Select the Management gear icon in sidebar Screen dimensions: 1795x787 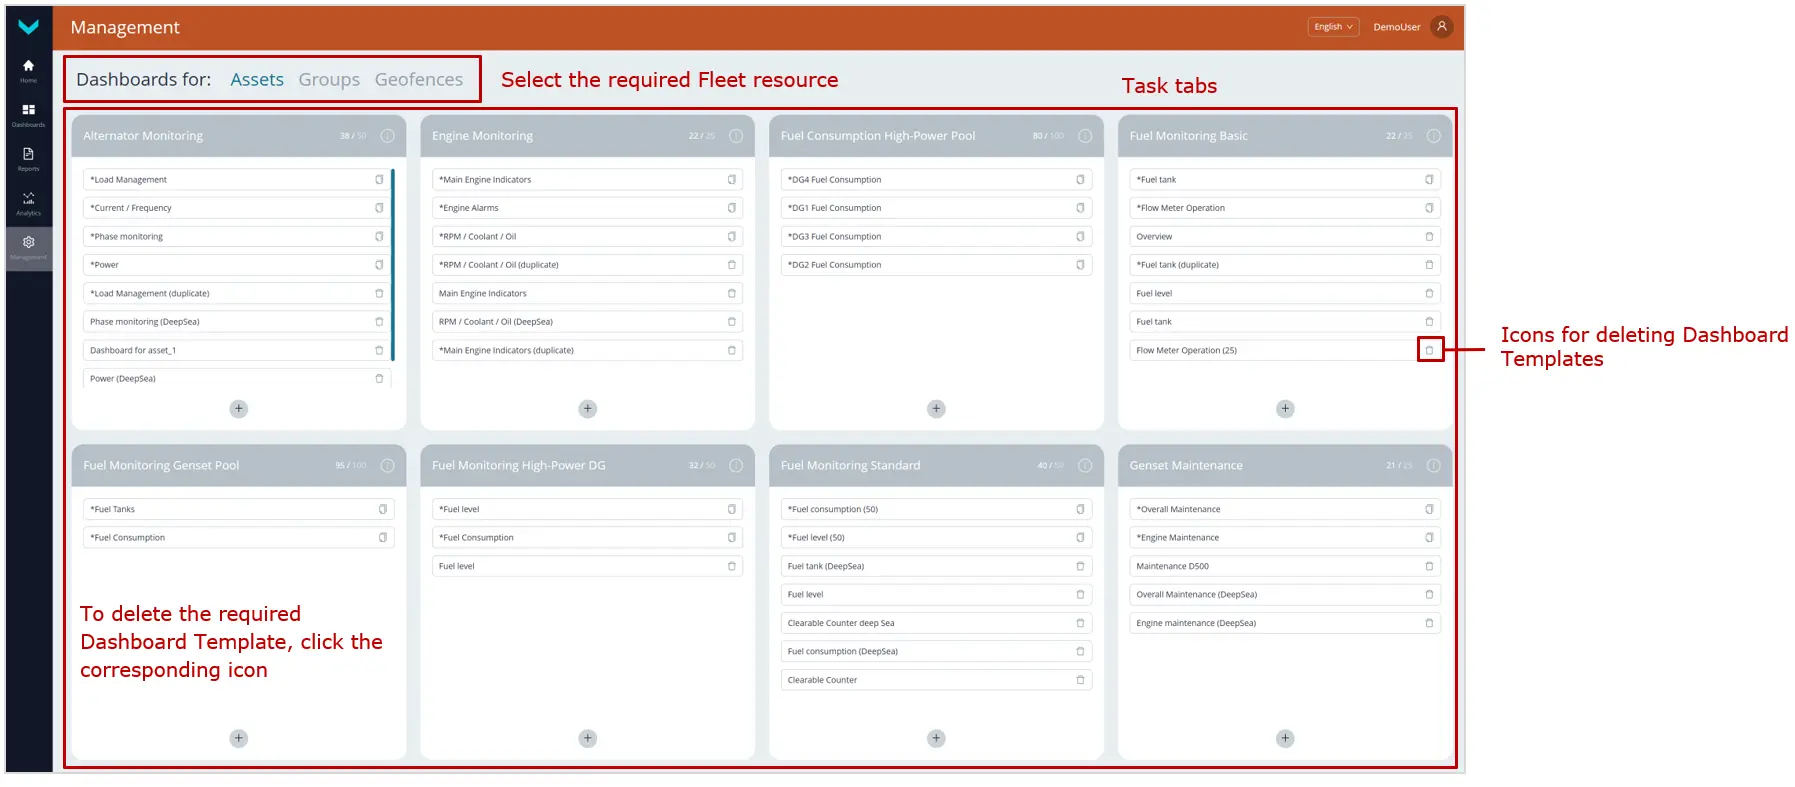coord(28,242)
